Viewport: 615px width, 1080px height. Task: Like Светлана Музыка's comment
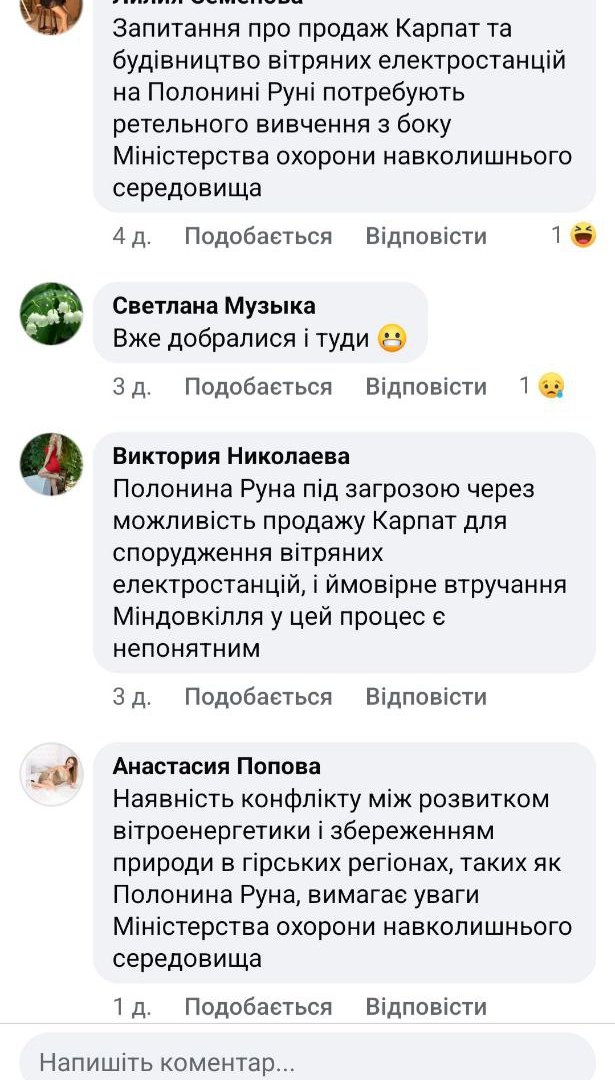coord(258,386)
